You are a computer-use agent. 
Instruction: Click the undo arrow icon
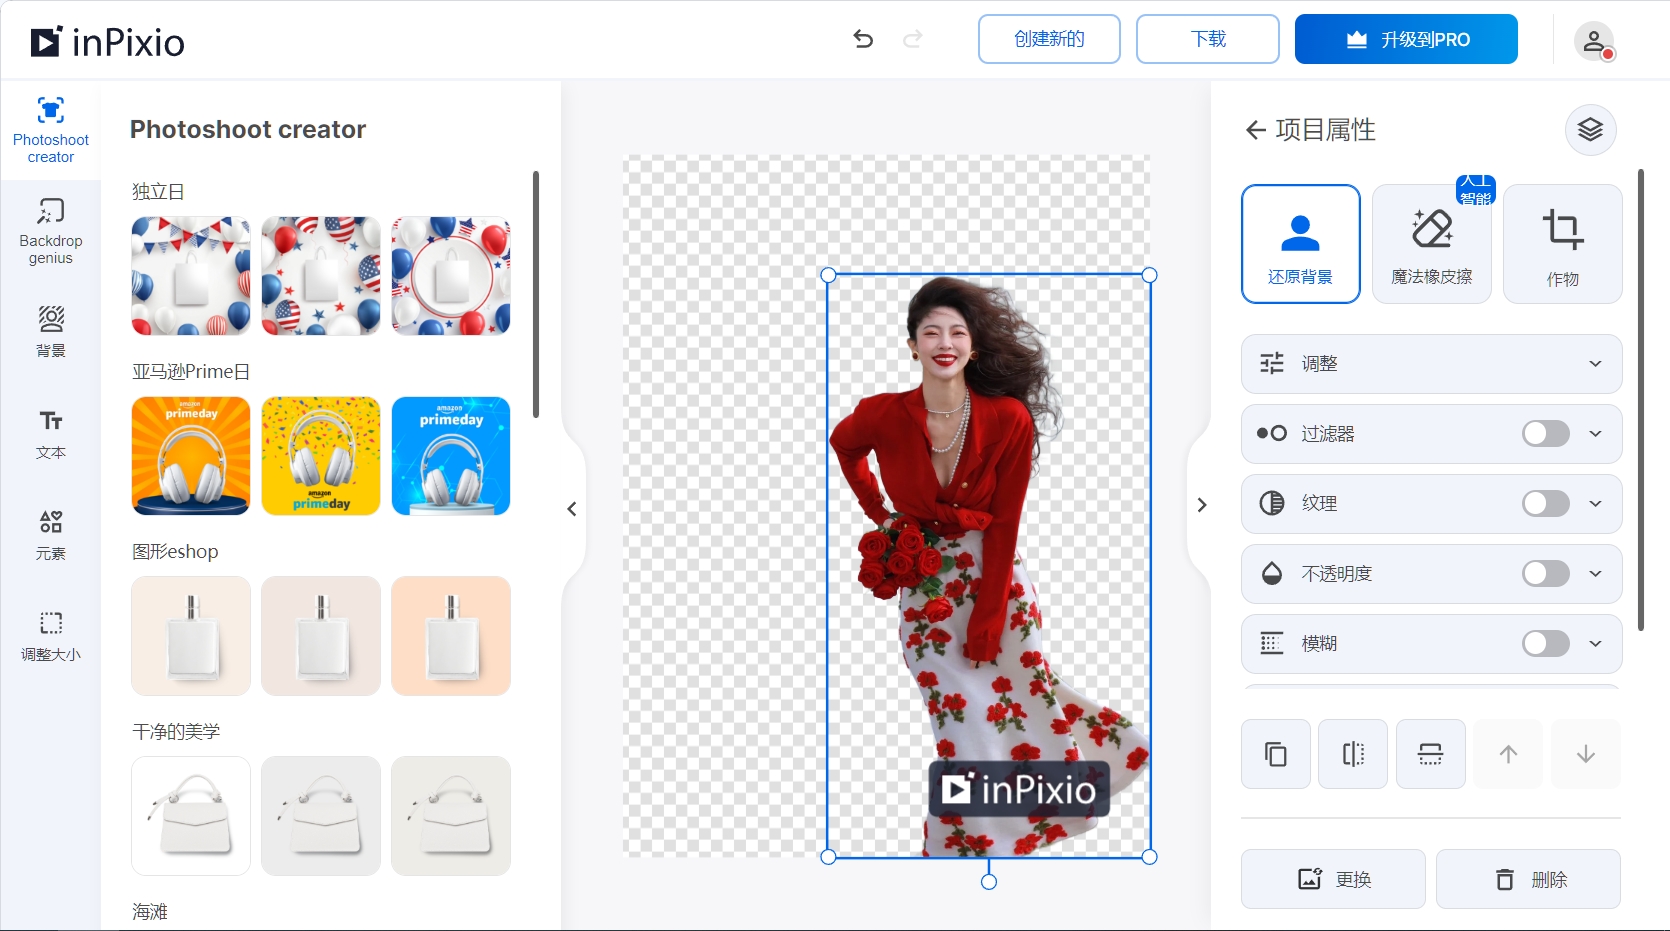point(863,39)
